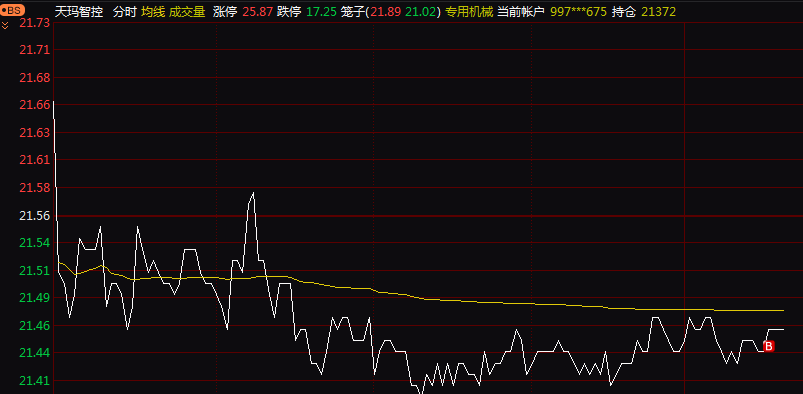Click price axis label 21.58
The height and width of the screenshot is (394, 803).
tap(35, 188)
